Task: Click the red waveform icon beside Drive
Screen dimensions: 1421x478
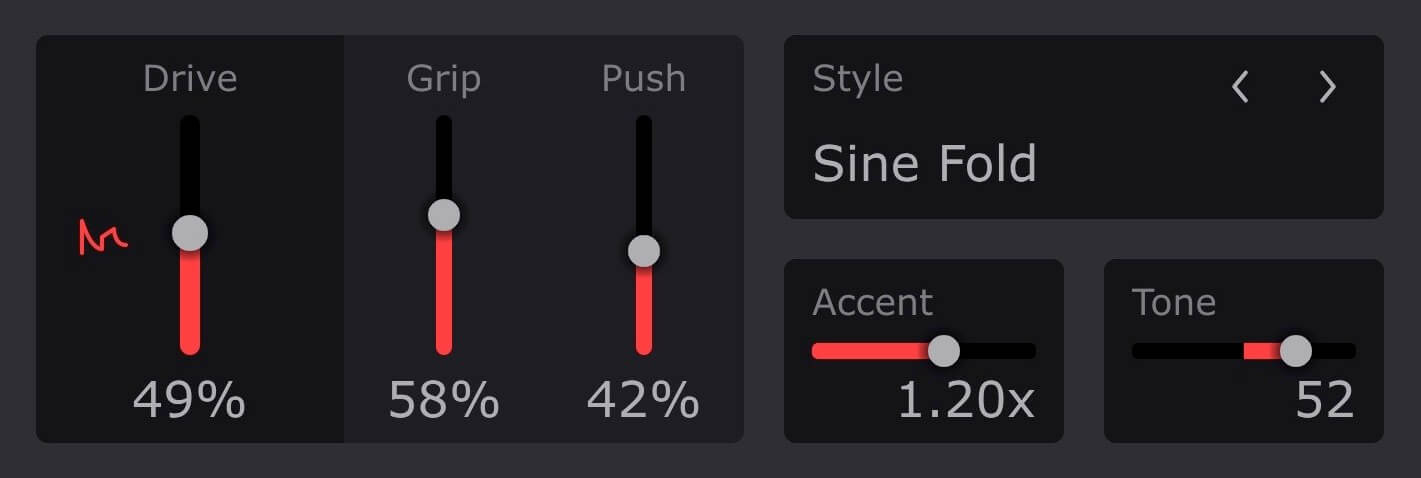Action: 103,237
